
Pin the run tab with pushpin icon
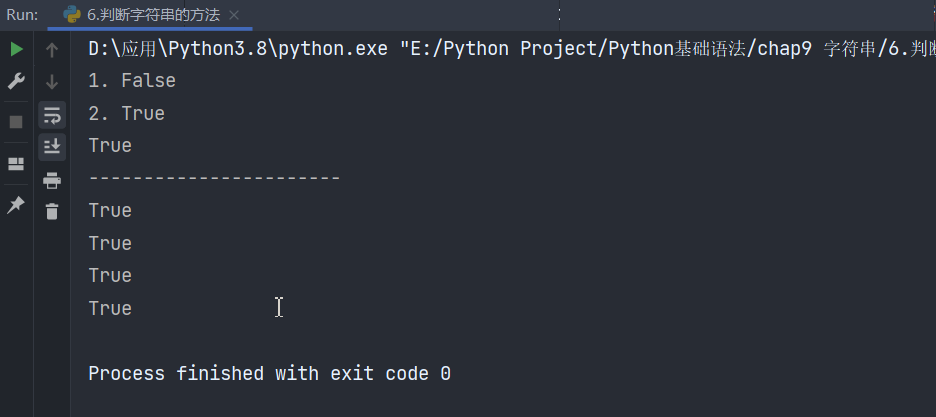point(16,205)
